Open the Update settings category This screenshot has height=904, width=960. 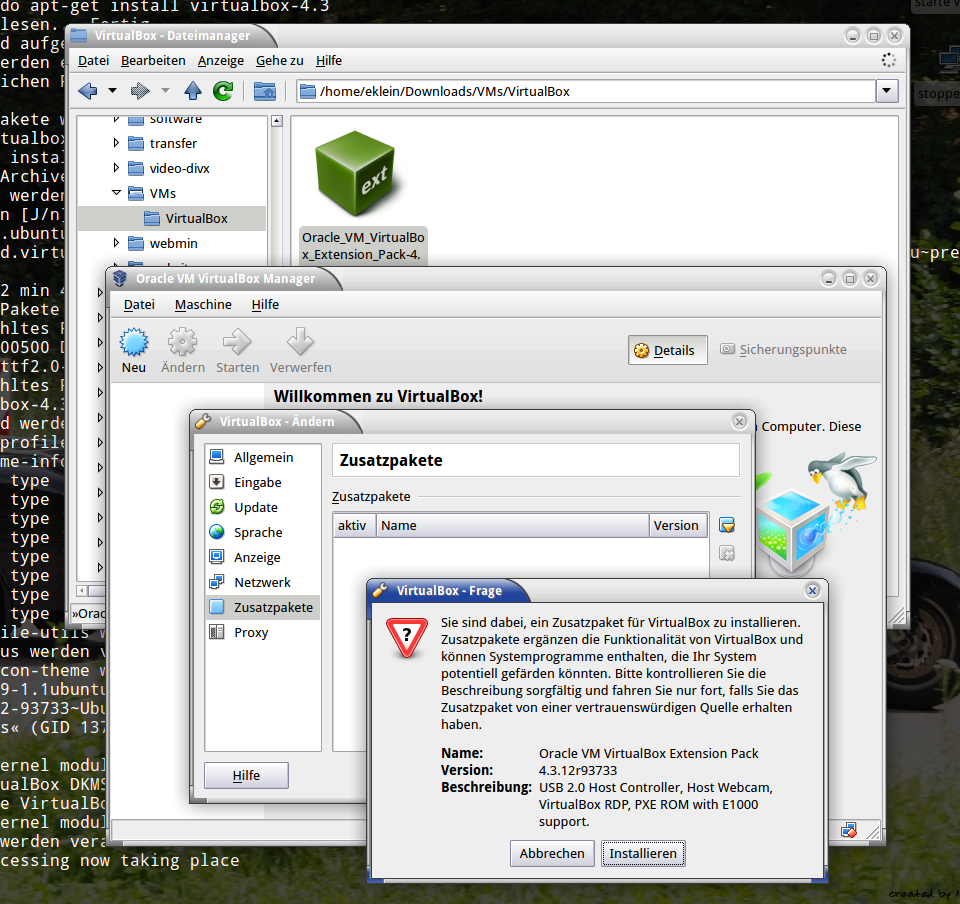tap(256, 507)
